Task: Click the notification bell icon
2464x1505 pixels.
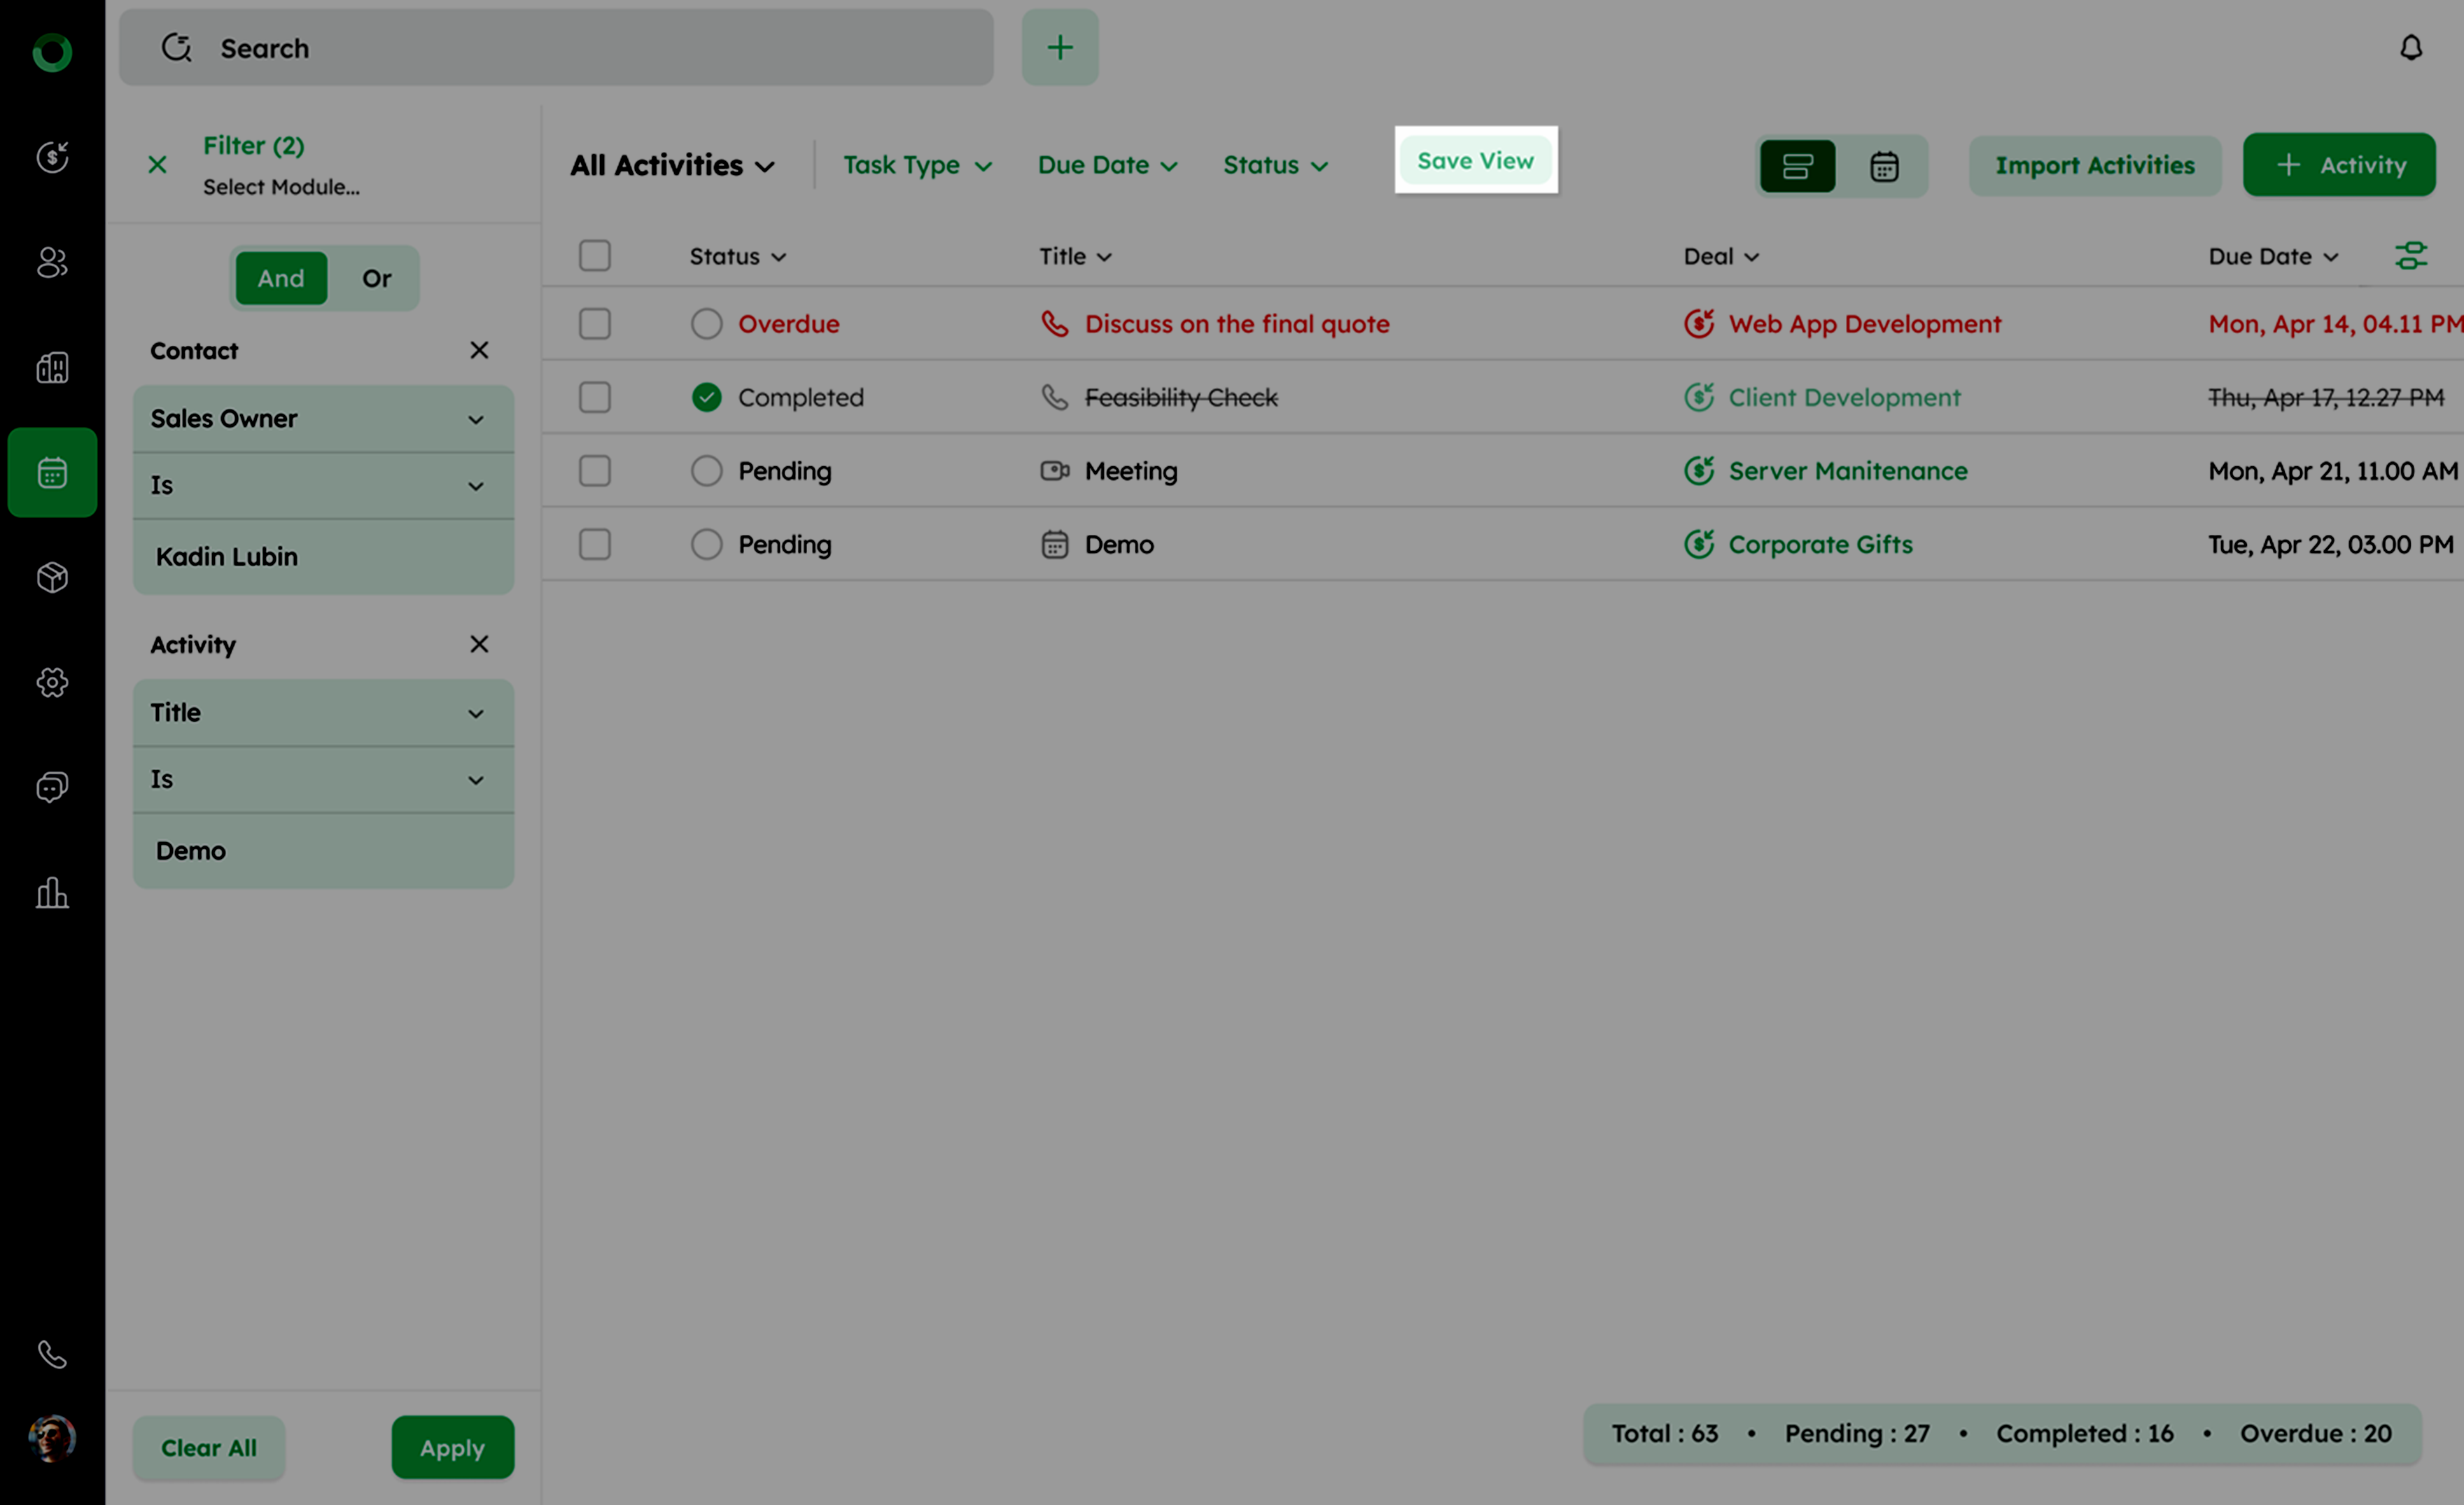Action: click(2411, 48)
